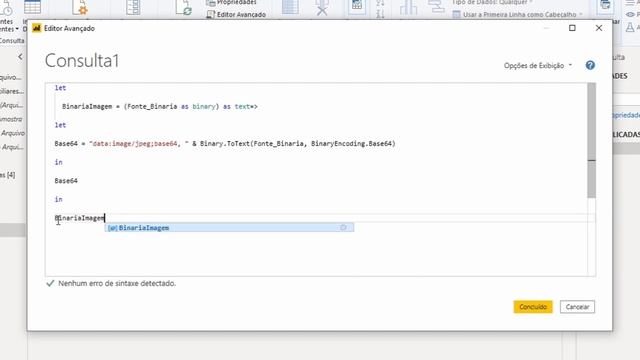
Task: Collapse the queries pane chevron
Action: pos(20,57)
